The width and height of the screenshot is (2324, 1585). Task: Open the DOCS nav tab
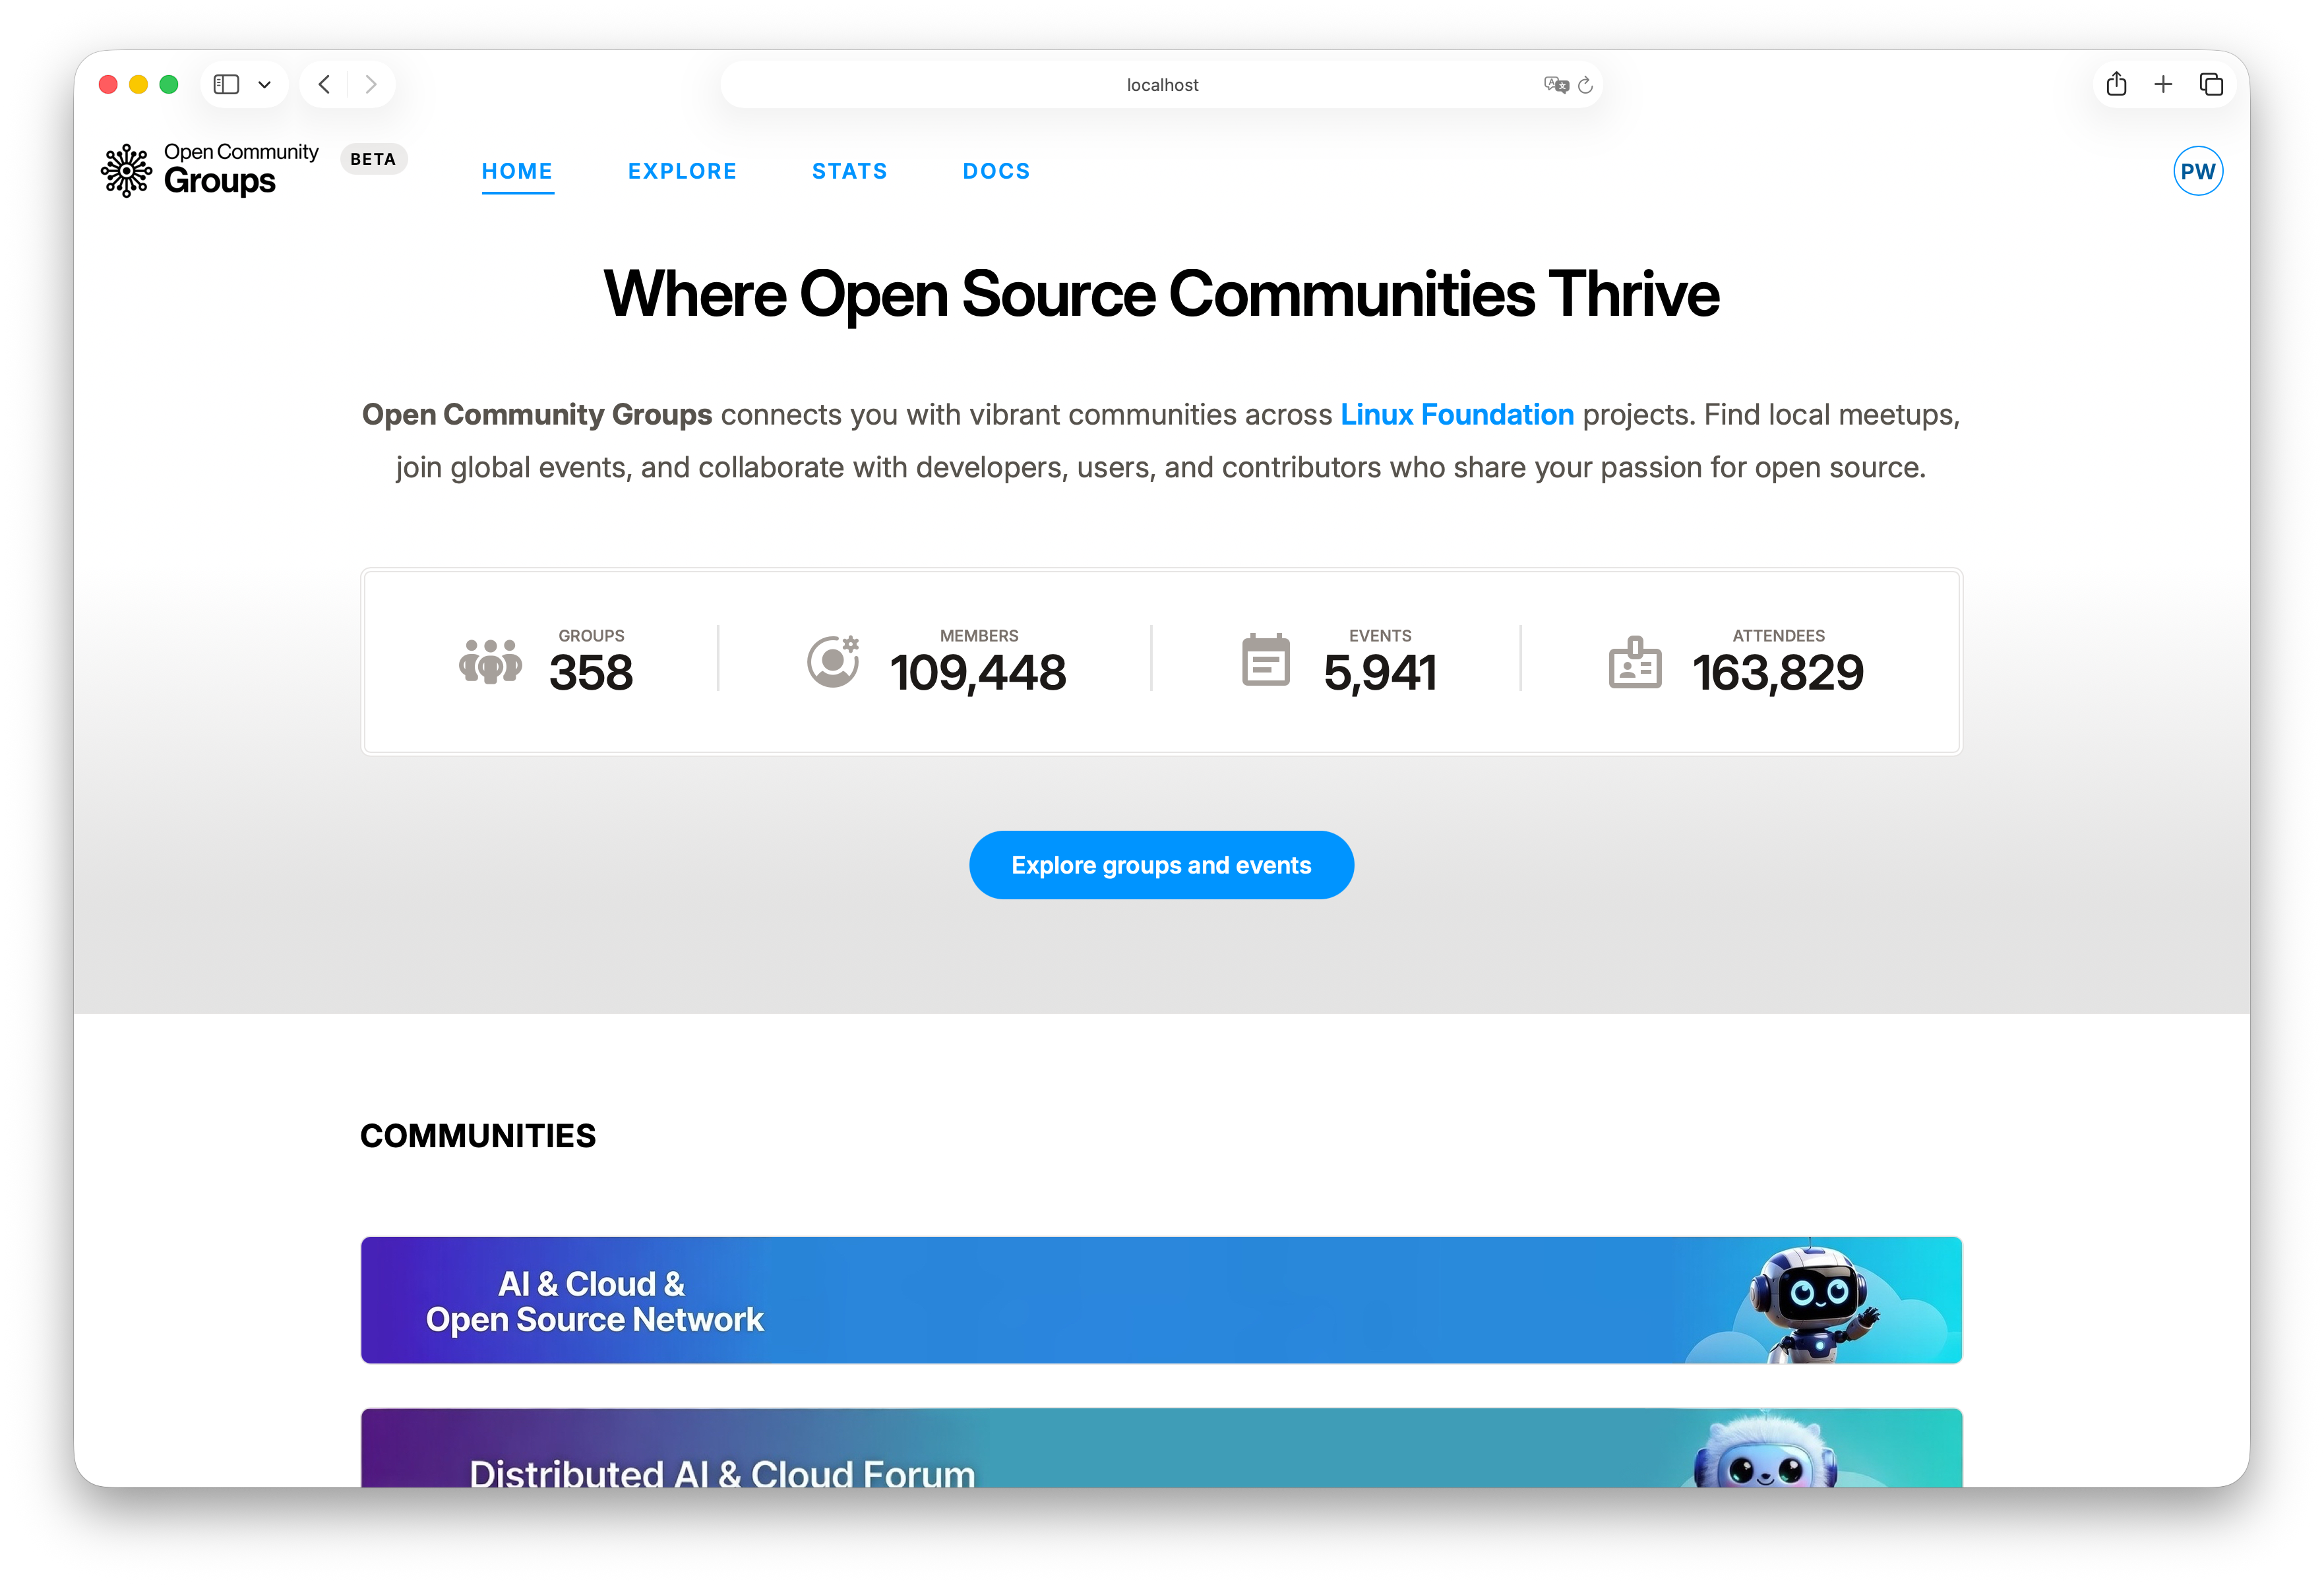point(996,171)
